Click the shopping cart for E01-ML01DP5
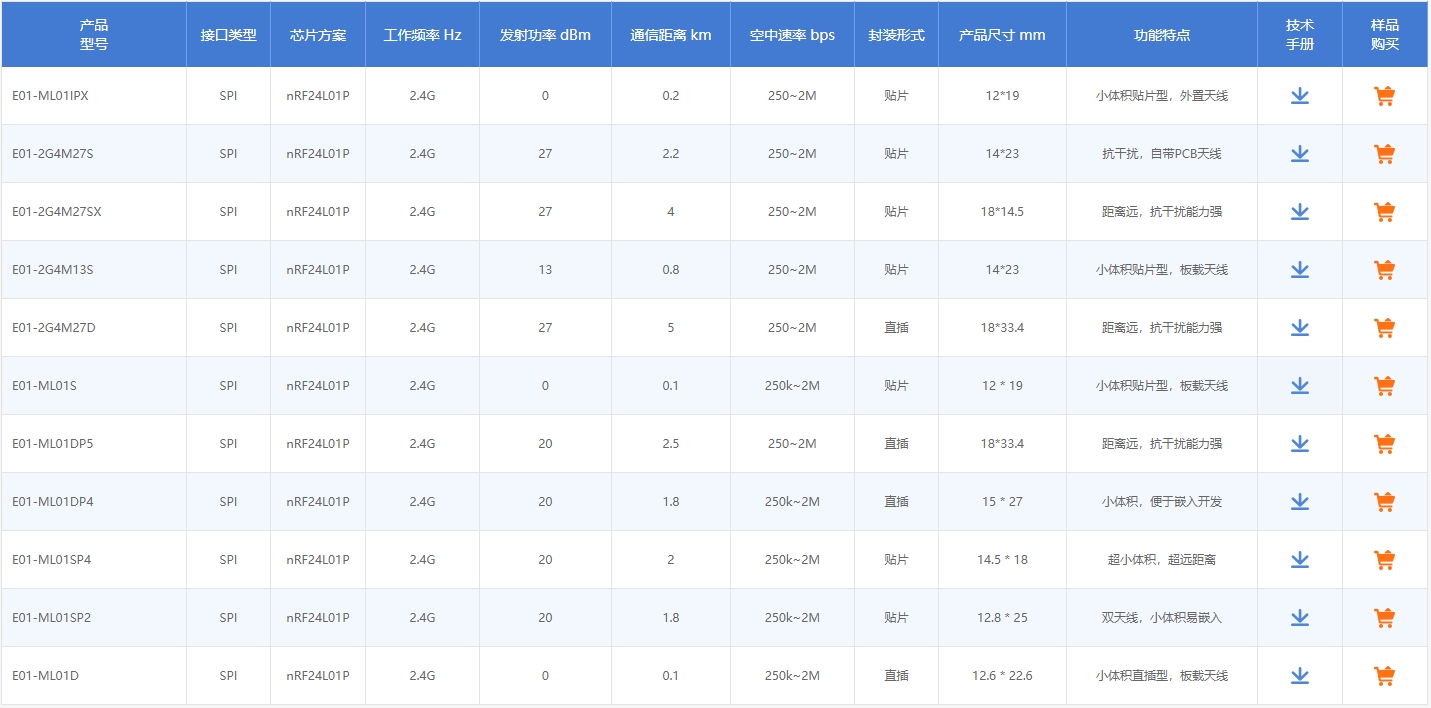The width and height of the screenshot is (1431, 708). coord(1384,443)
